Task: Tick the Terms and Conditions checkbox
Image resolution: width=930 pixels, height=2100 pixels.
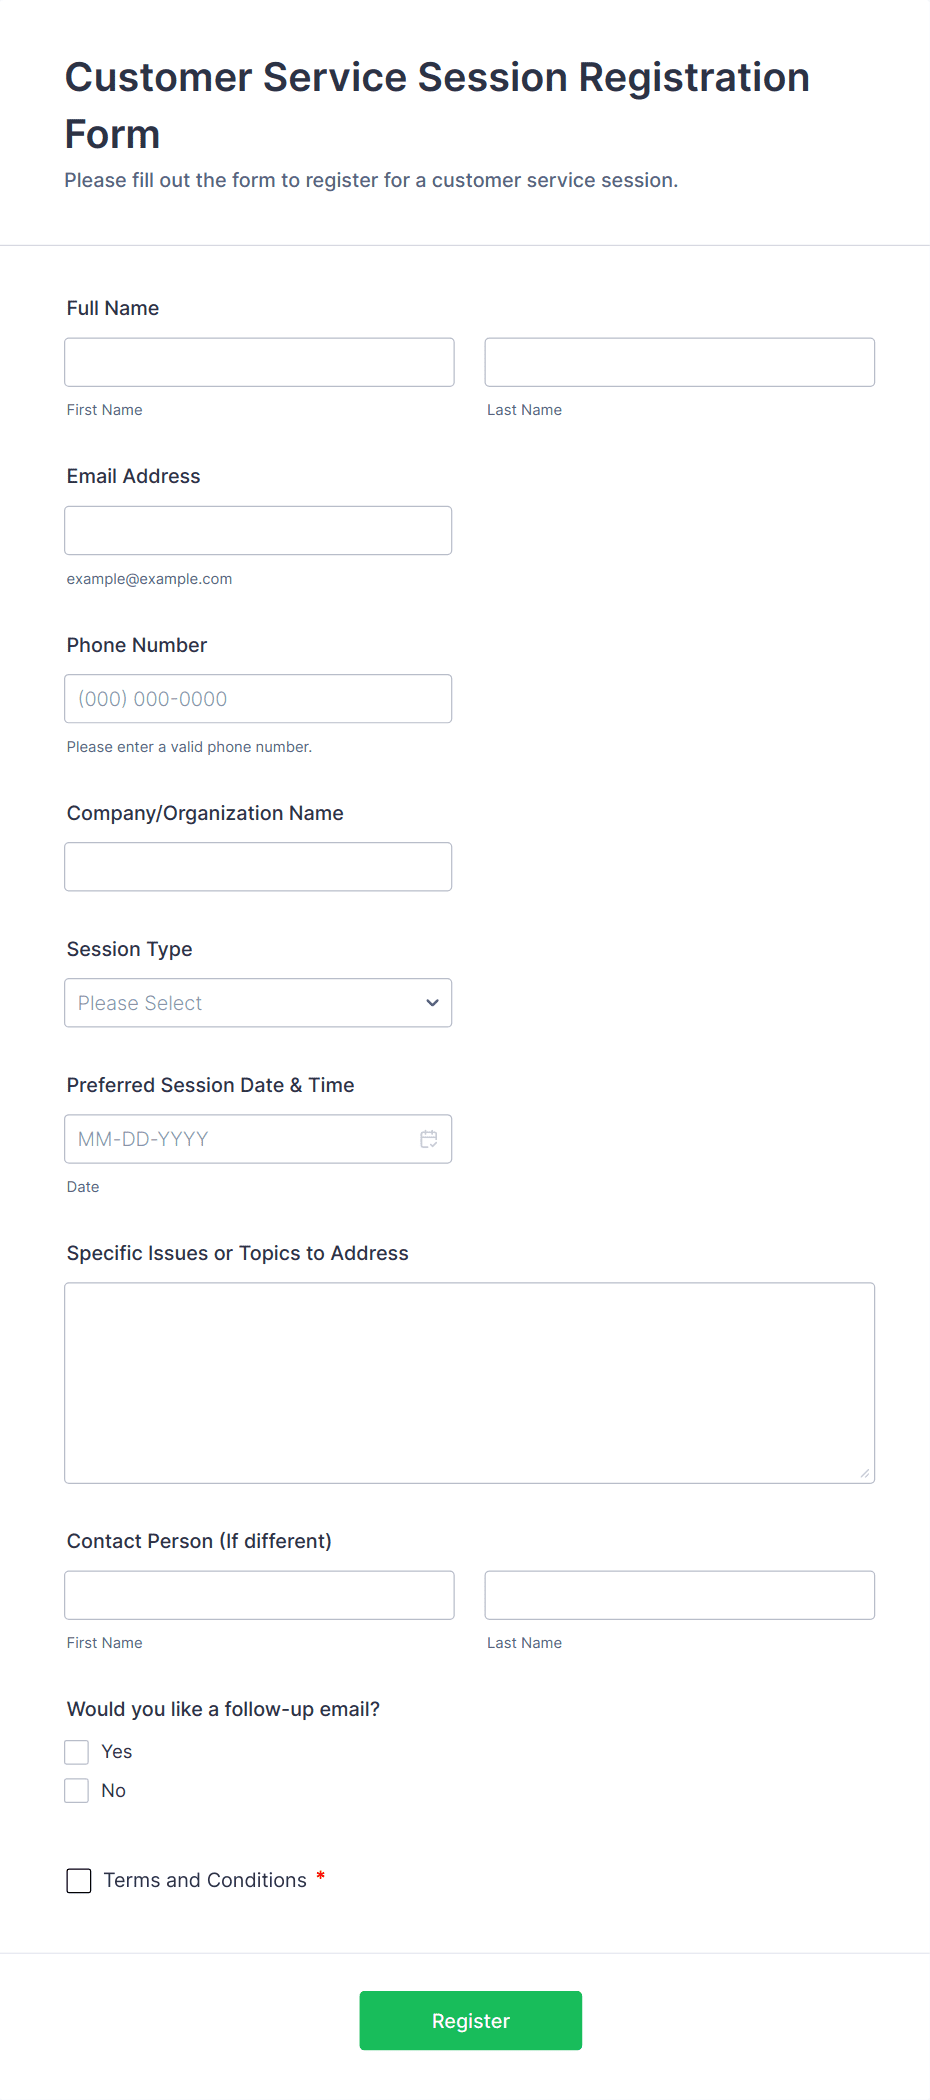Action: tap(79, 1881)
